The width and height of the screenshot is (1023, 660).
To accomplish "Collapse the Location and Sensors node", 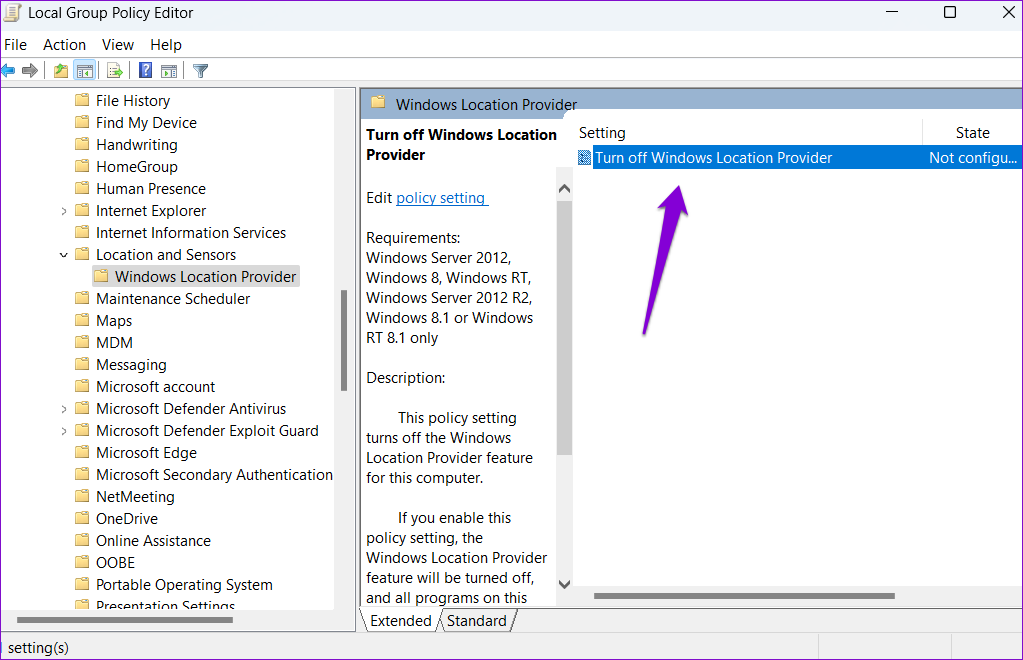I will point(63,255).
